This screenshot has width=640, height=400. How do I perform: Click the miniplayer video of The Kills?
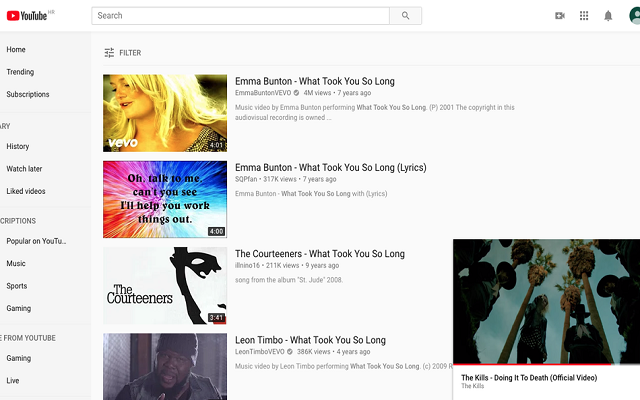pos(547,301)
